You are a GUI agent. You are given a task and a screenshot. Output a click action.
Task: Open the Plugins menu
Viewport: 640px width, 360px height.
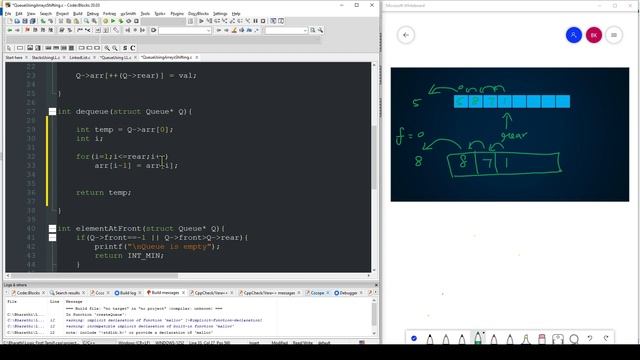[x=177, y=13]
